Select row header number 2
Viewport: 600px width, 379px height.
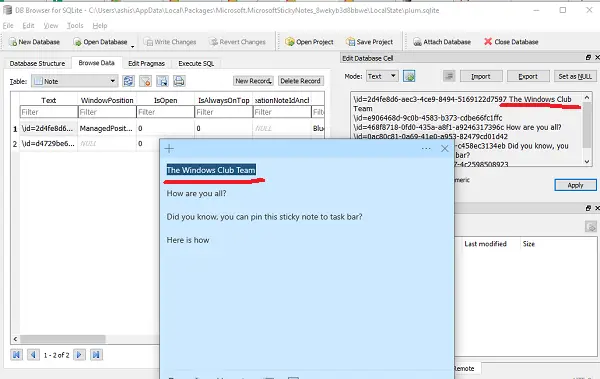(15, 144)
